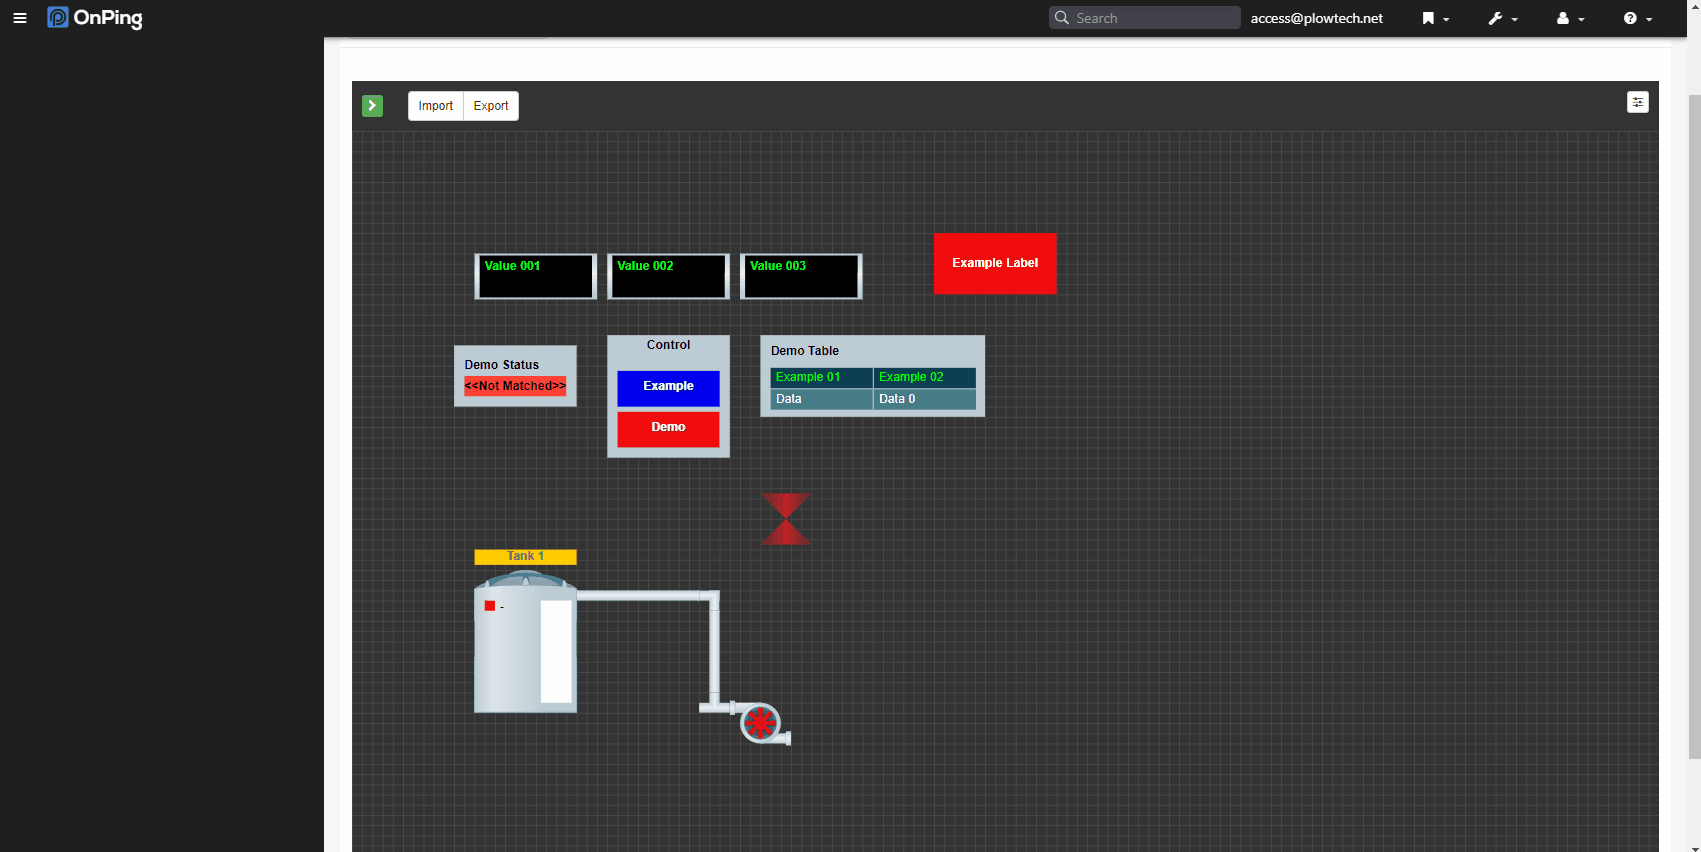Viewport: 1701px width, 852px height.
Task: Click the OnPing logo
Action: tap(95, 18)
